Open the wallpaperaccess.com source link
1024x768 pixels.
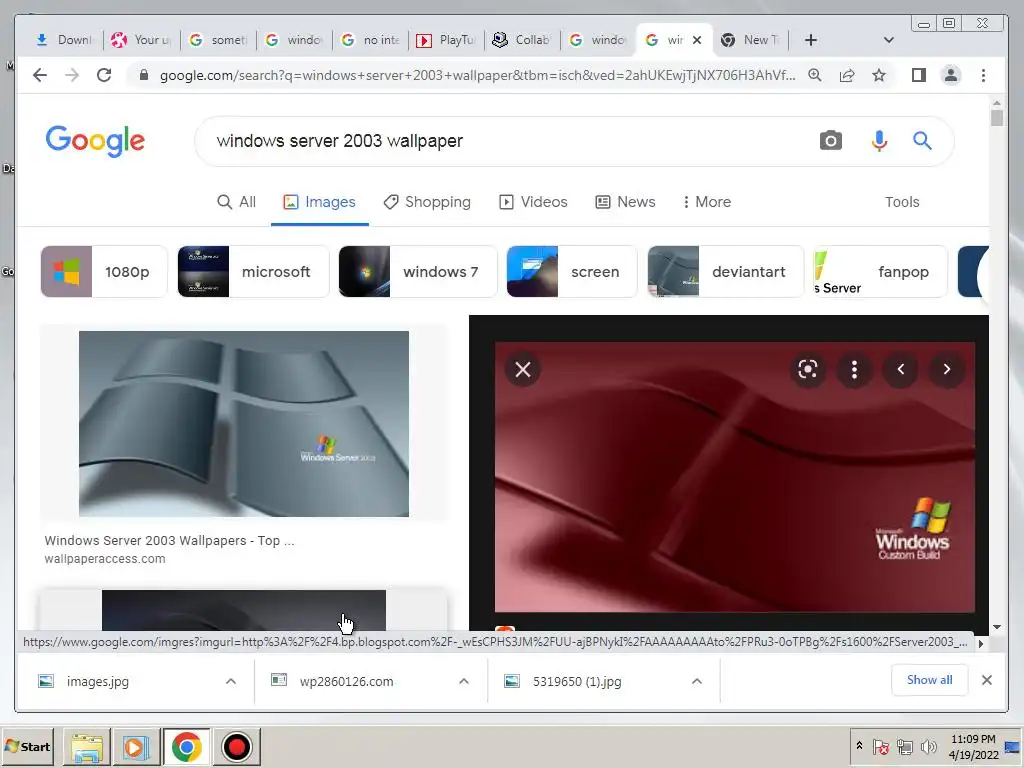[104, 559]
